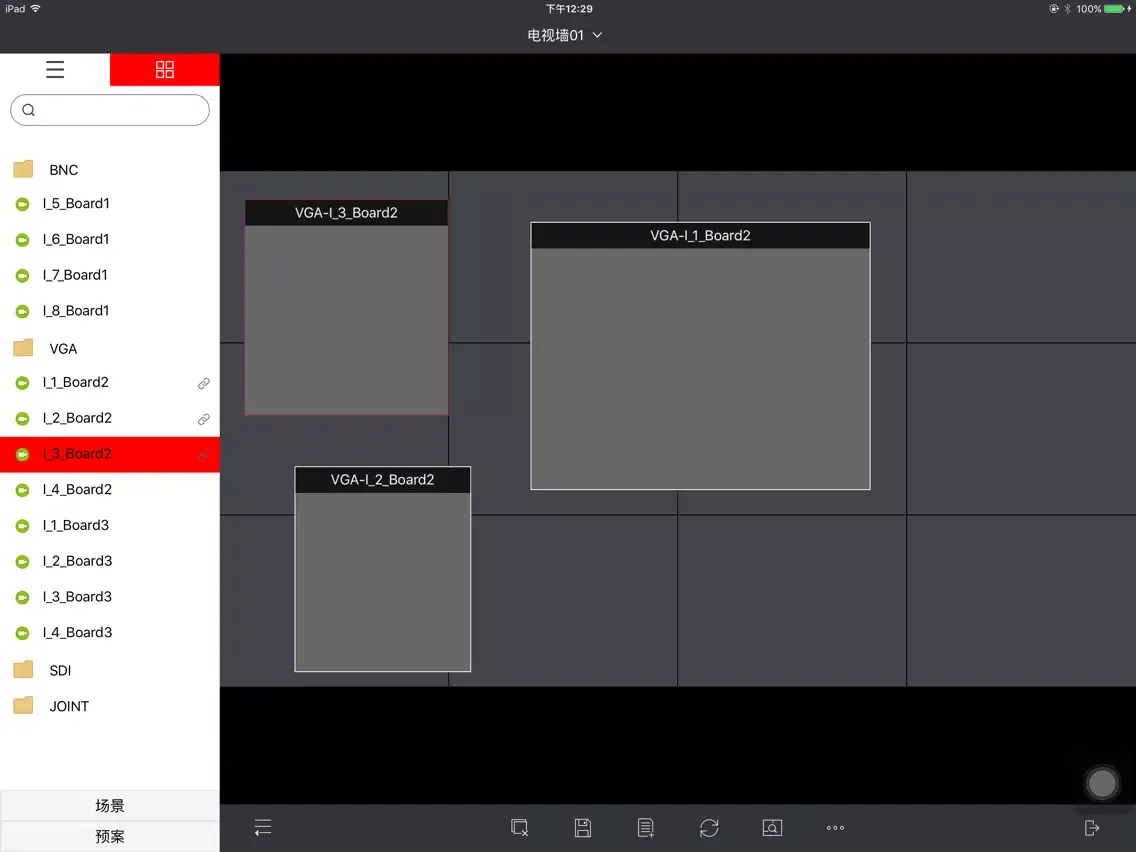Select source I_3_Board3

(110, 597)
